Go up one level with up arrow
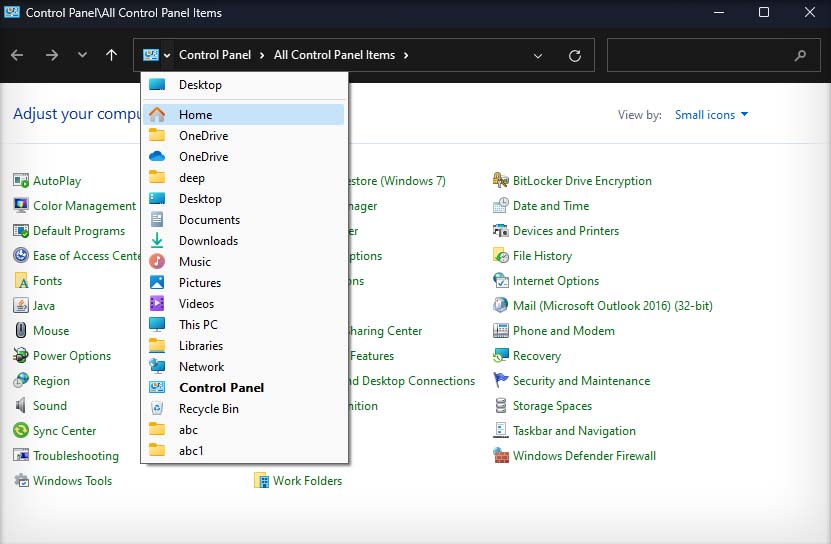The width and height of the screenshot is (831, 544). (111, 55)
